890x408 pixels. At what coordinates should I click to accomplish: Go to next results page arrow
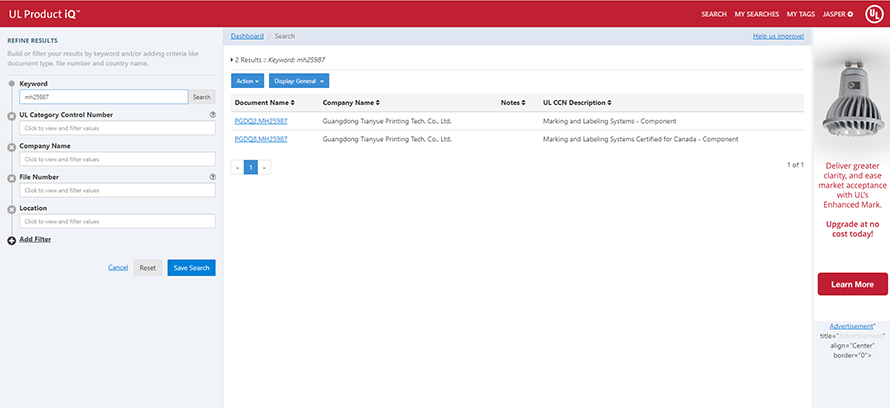[264, 167]
